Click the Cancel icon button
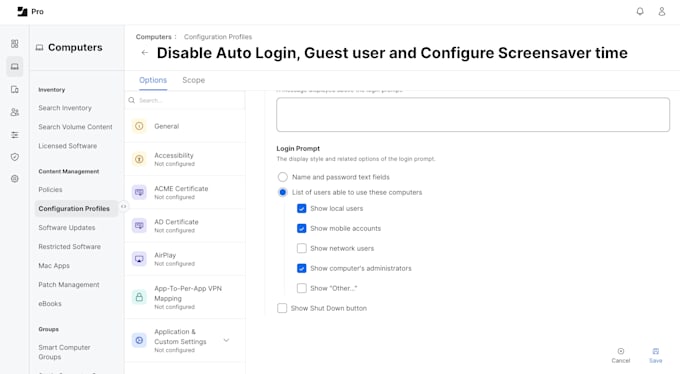The height and width of the screenshot is (374, 680). (x=621, y=355)
